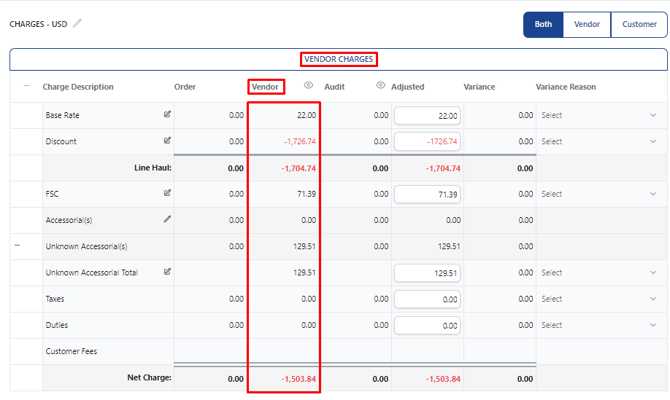Toggle the eye icon next to Audit column
The width and height of the screenshot is (670, 400).
point(380,85)
